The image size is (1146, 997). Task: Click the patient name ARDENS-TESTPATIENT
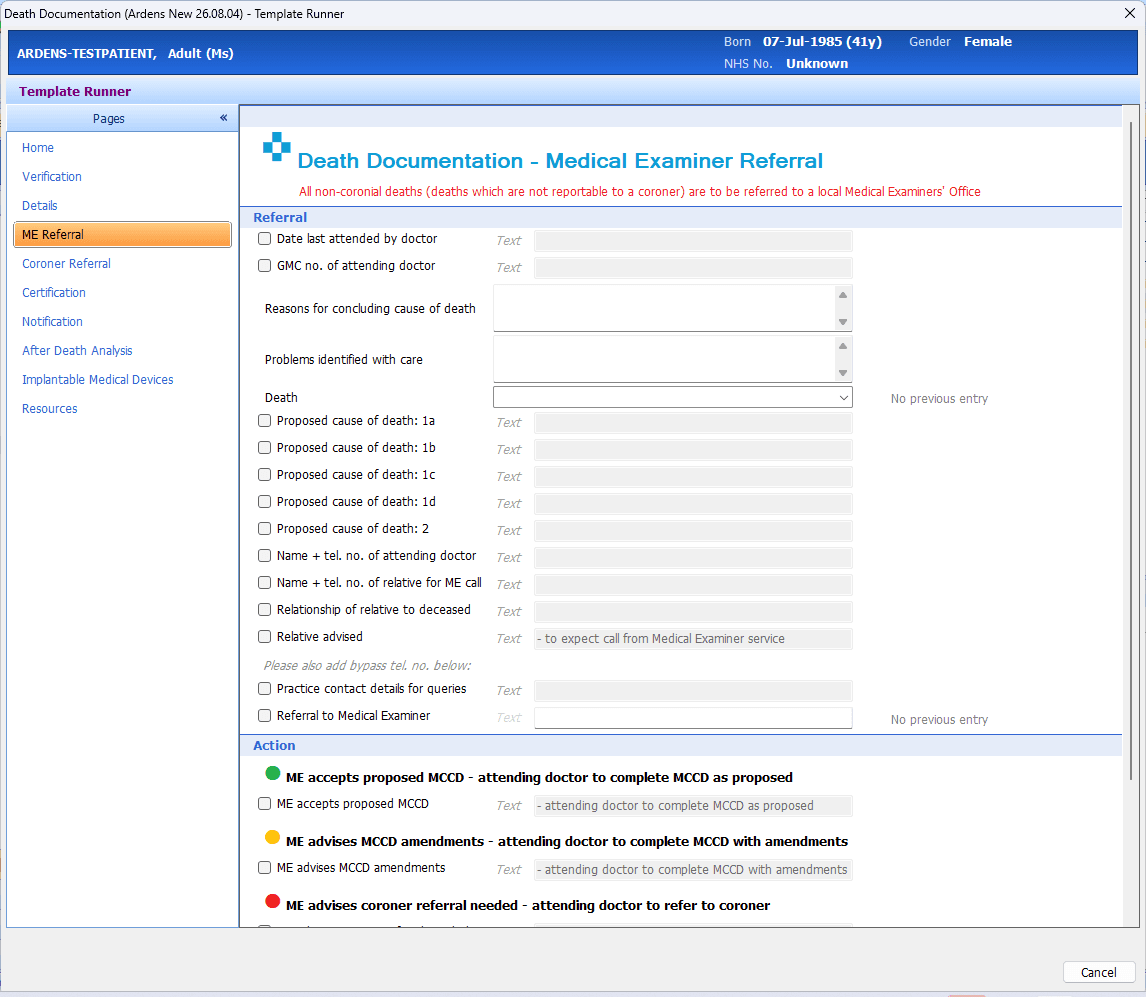[x=87, y=53]
